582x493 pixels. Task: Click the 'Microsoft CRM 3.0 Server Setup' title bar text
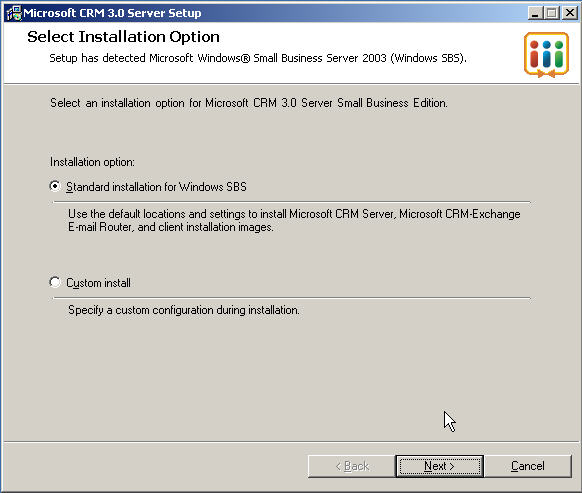point(112,13)
